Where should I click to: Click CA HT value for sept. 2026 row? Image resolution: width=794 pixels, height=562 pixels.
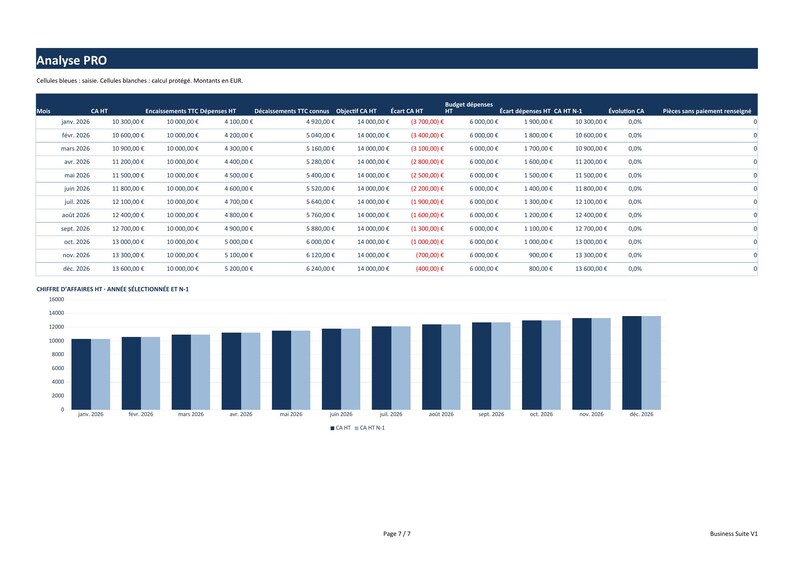[x=128, y=229]
